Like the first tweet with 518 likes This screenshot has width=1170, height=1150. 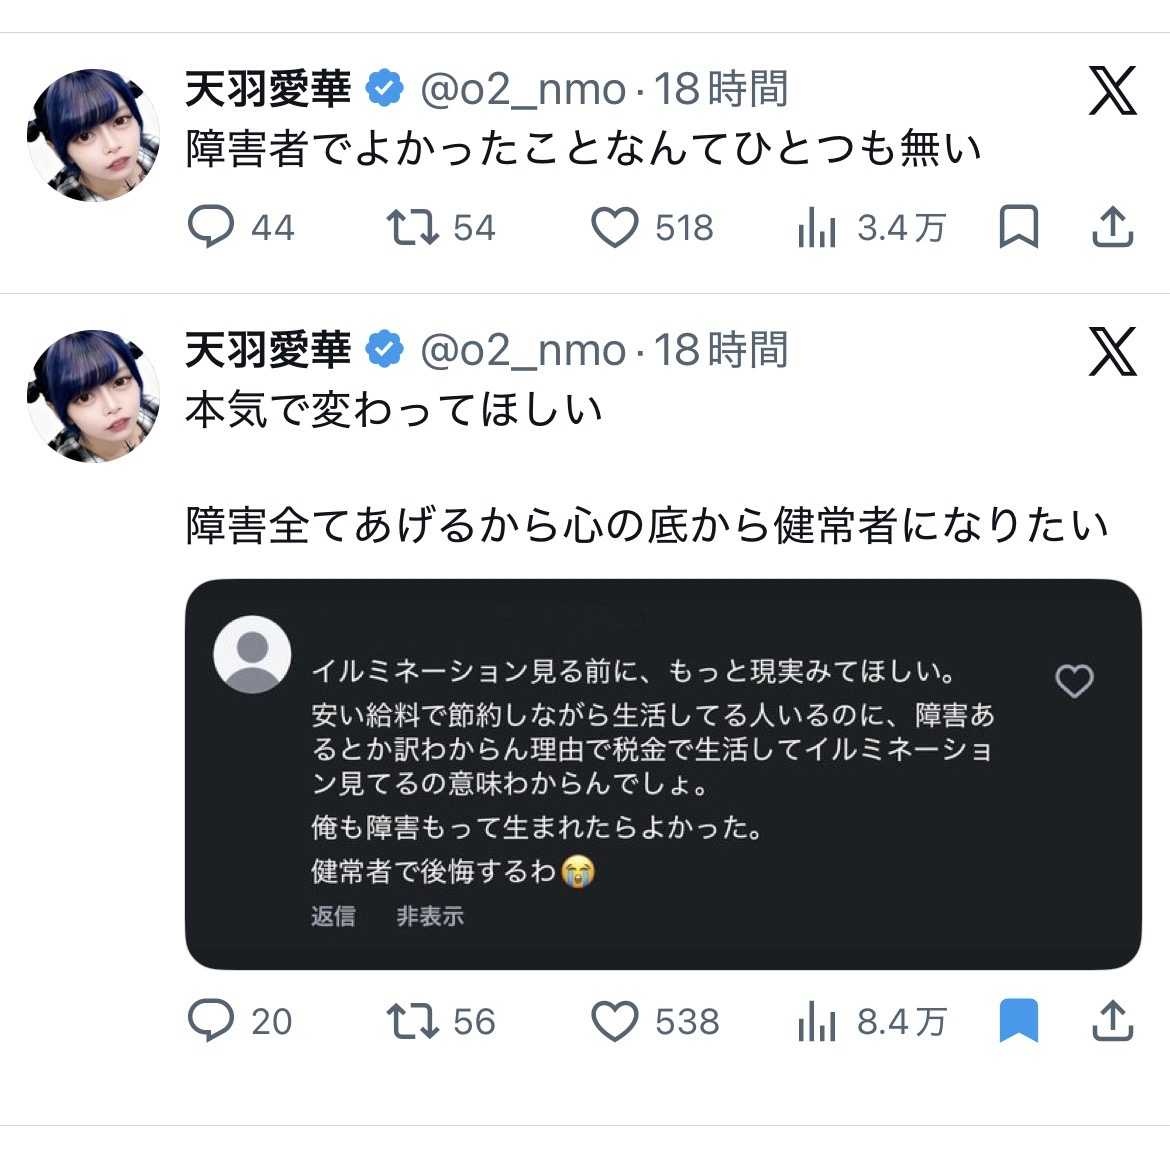[615, 227]
